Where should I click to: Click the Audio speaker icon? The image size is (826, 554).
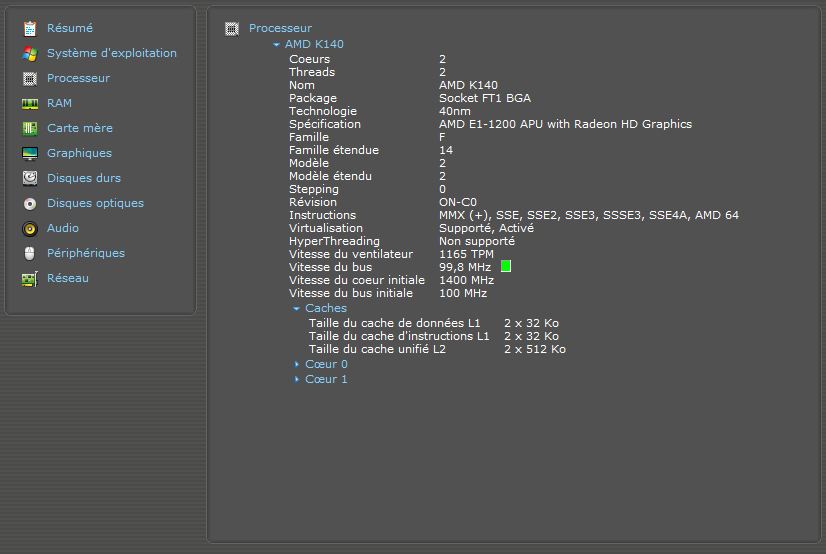[x=30, y=229]
